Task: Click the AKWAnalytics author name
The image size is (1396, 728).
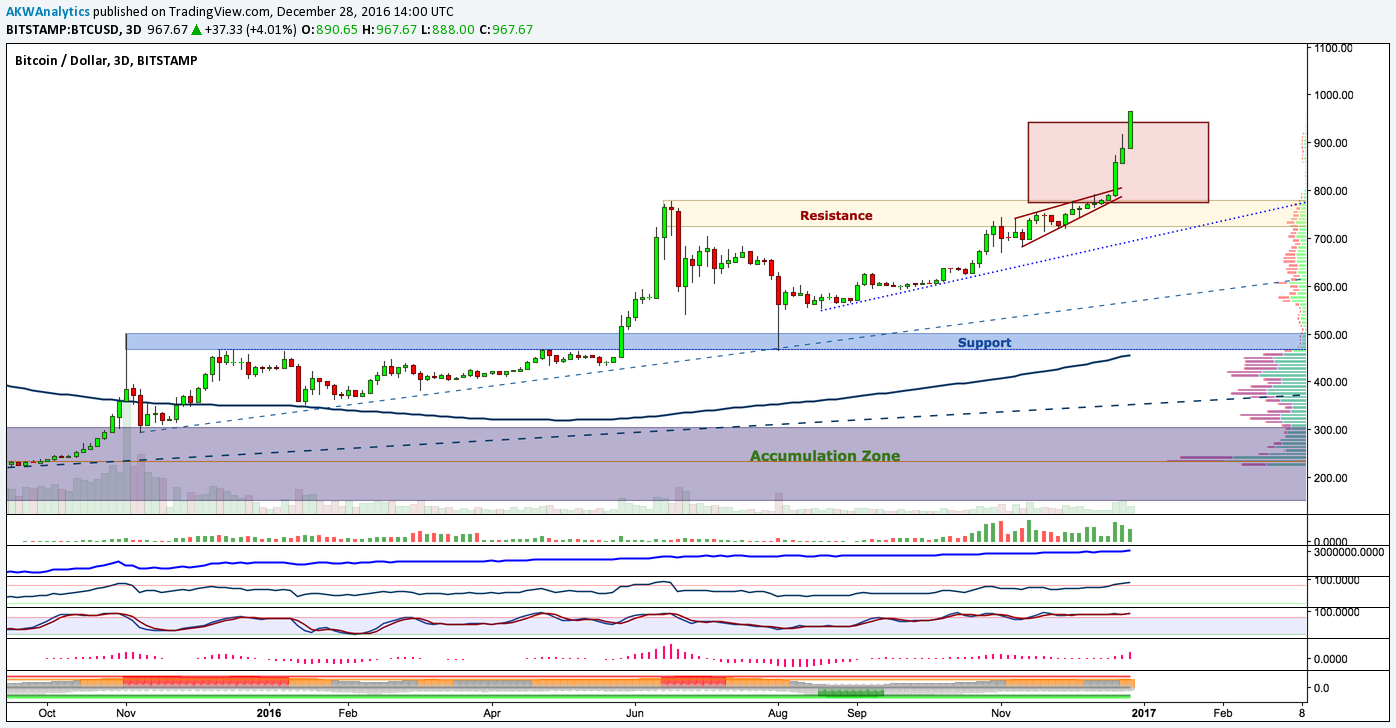Action: tap(48, 11)
